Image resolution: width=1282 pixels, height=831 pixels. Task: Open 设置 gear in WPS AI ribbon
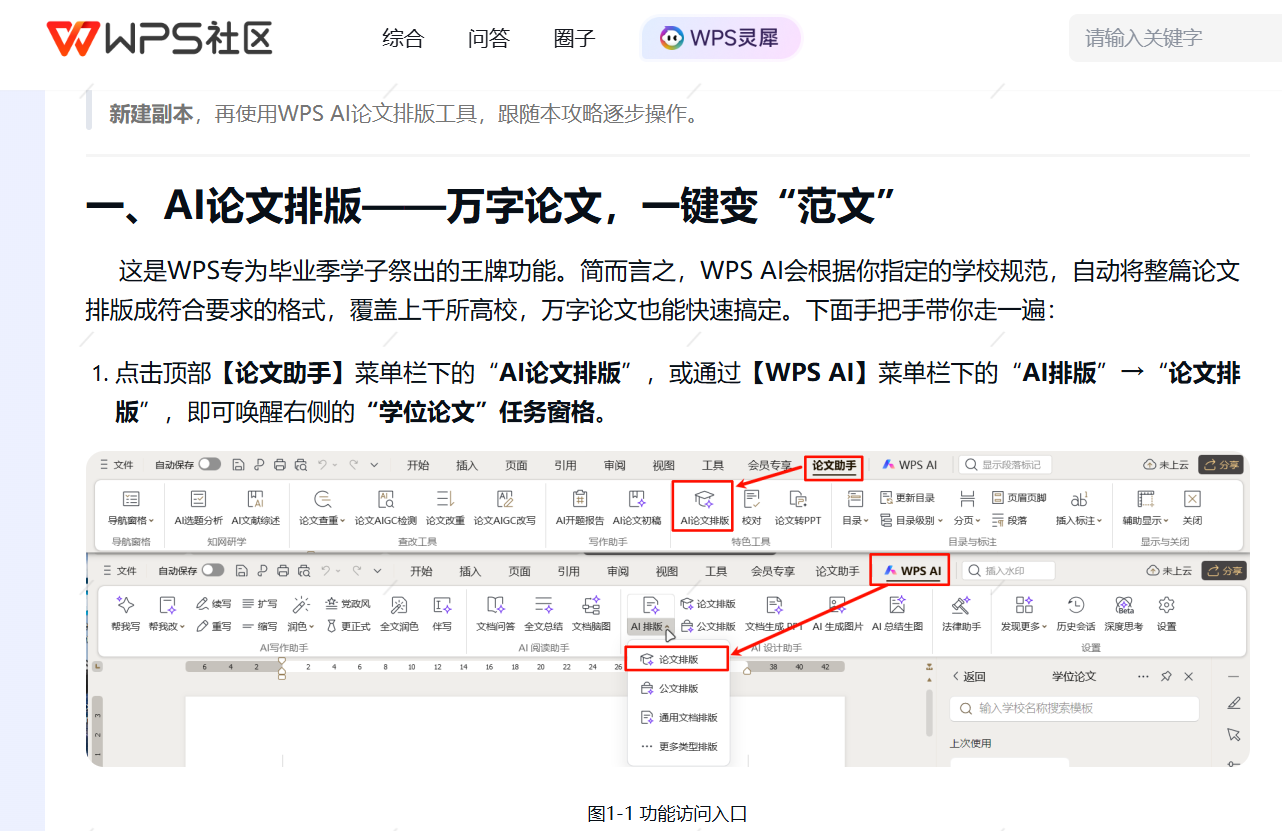1166,613
